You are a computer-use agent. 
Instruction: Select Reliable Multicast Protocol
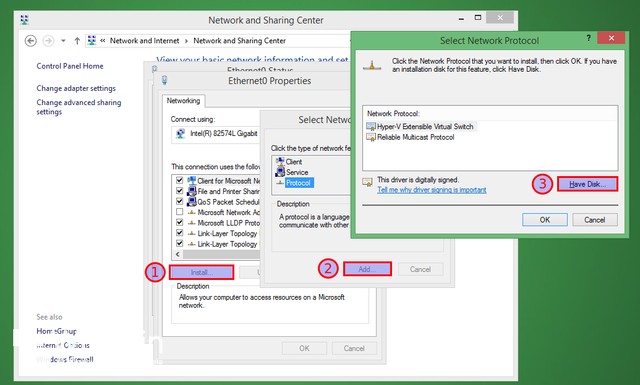pyautogui.click(x=416, y=137)
